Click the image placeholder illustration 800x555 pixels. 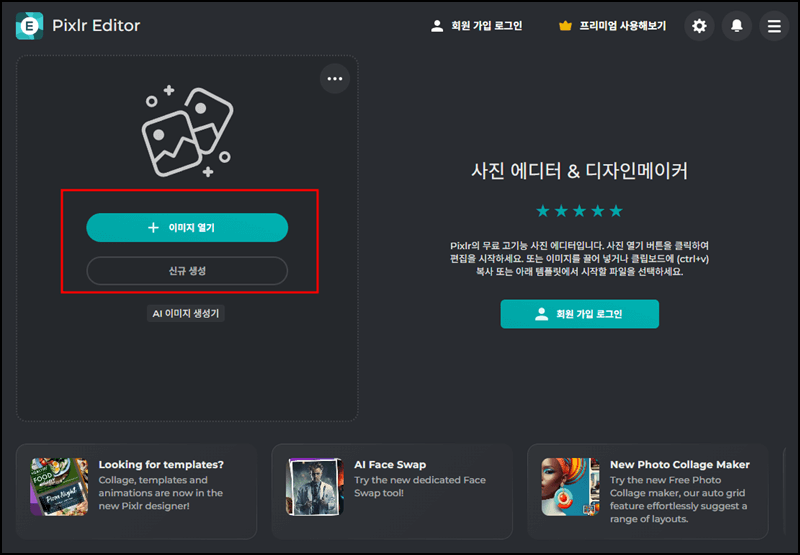(187, 132)
